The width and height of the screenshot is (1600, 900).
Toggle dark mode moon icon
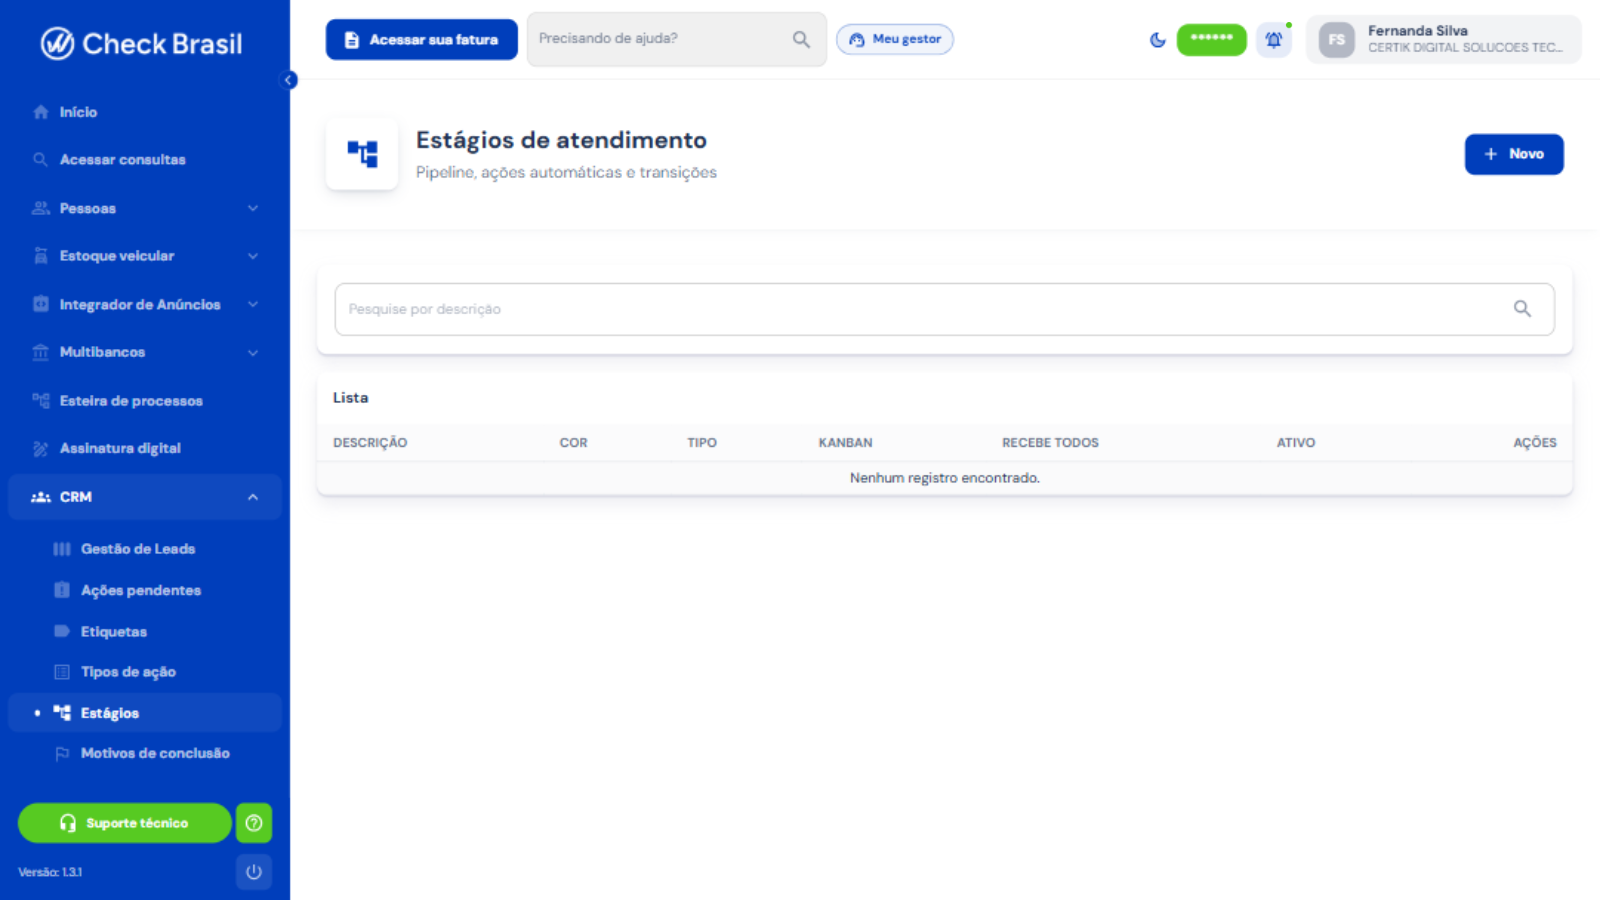pyautogui.click(x=1158, y=40)
